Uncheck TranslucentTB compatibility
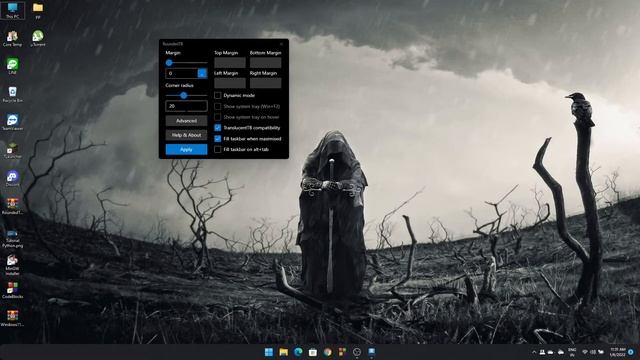This screenshot has width=640, height=360. (x=218, y=128)
